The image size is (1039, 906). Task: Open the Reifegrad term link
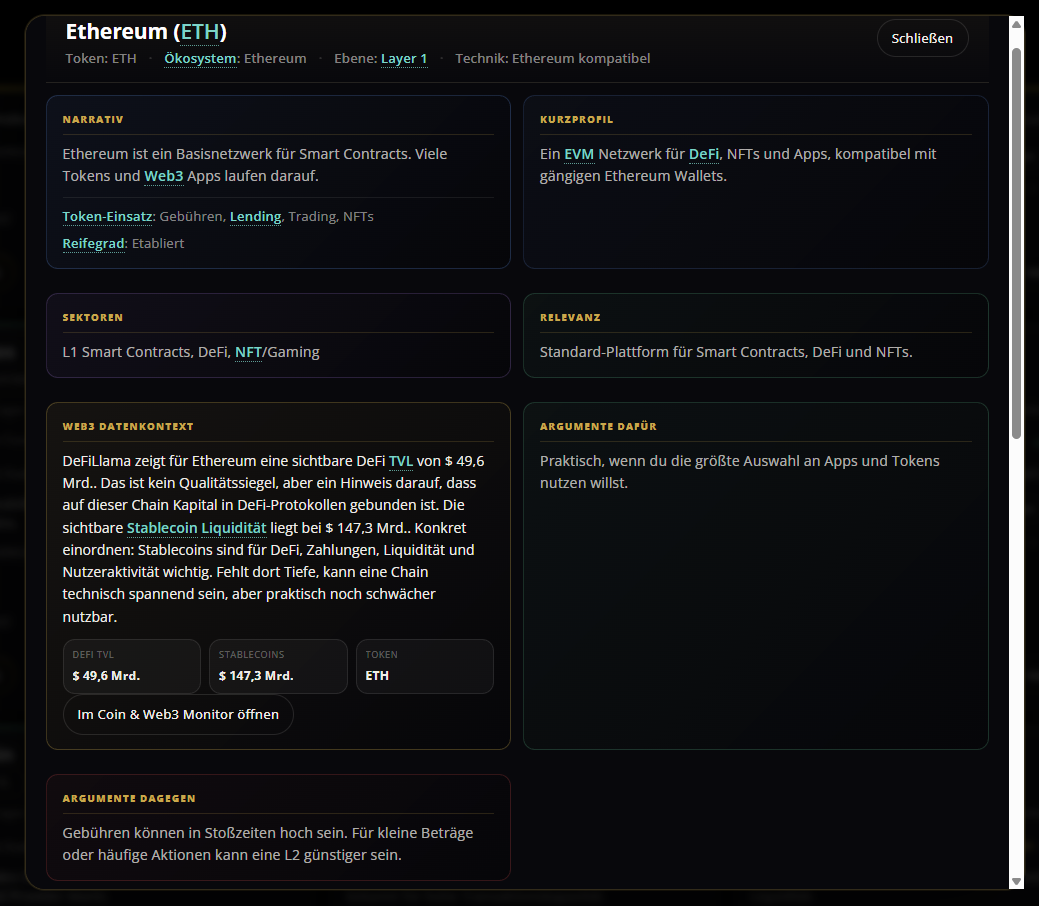(x=93, y=243)
